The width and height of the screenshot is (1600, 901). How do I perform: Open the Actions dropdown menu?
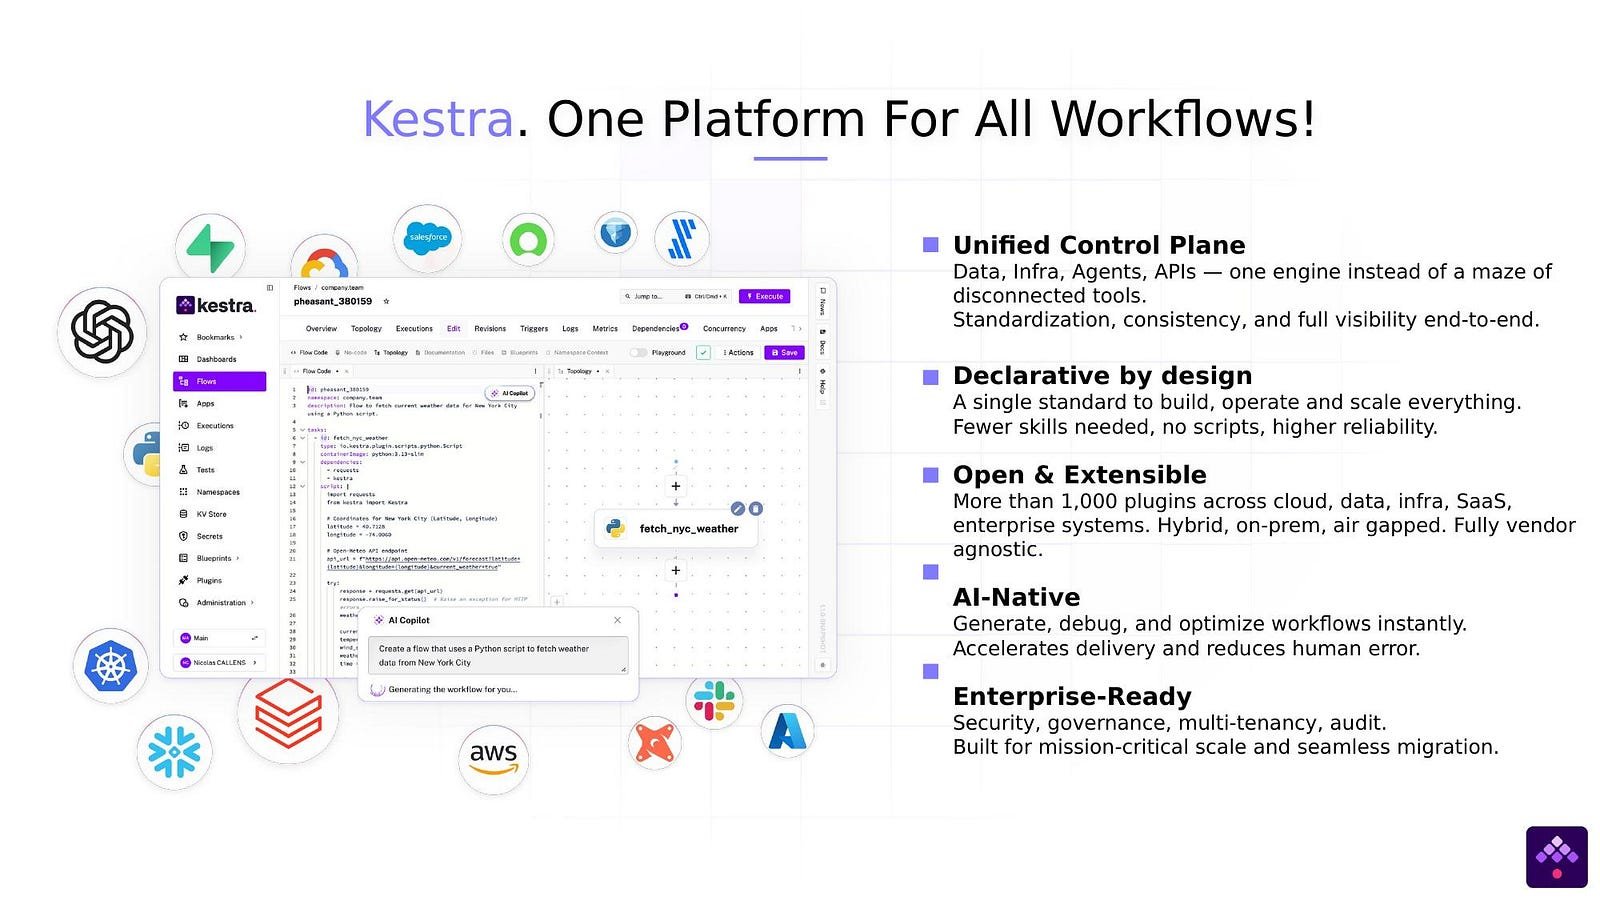pyautogui.click(x=739, y=353)
